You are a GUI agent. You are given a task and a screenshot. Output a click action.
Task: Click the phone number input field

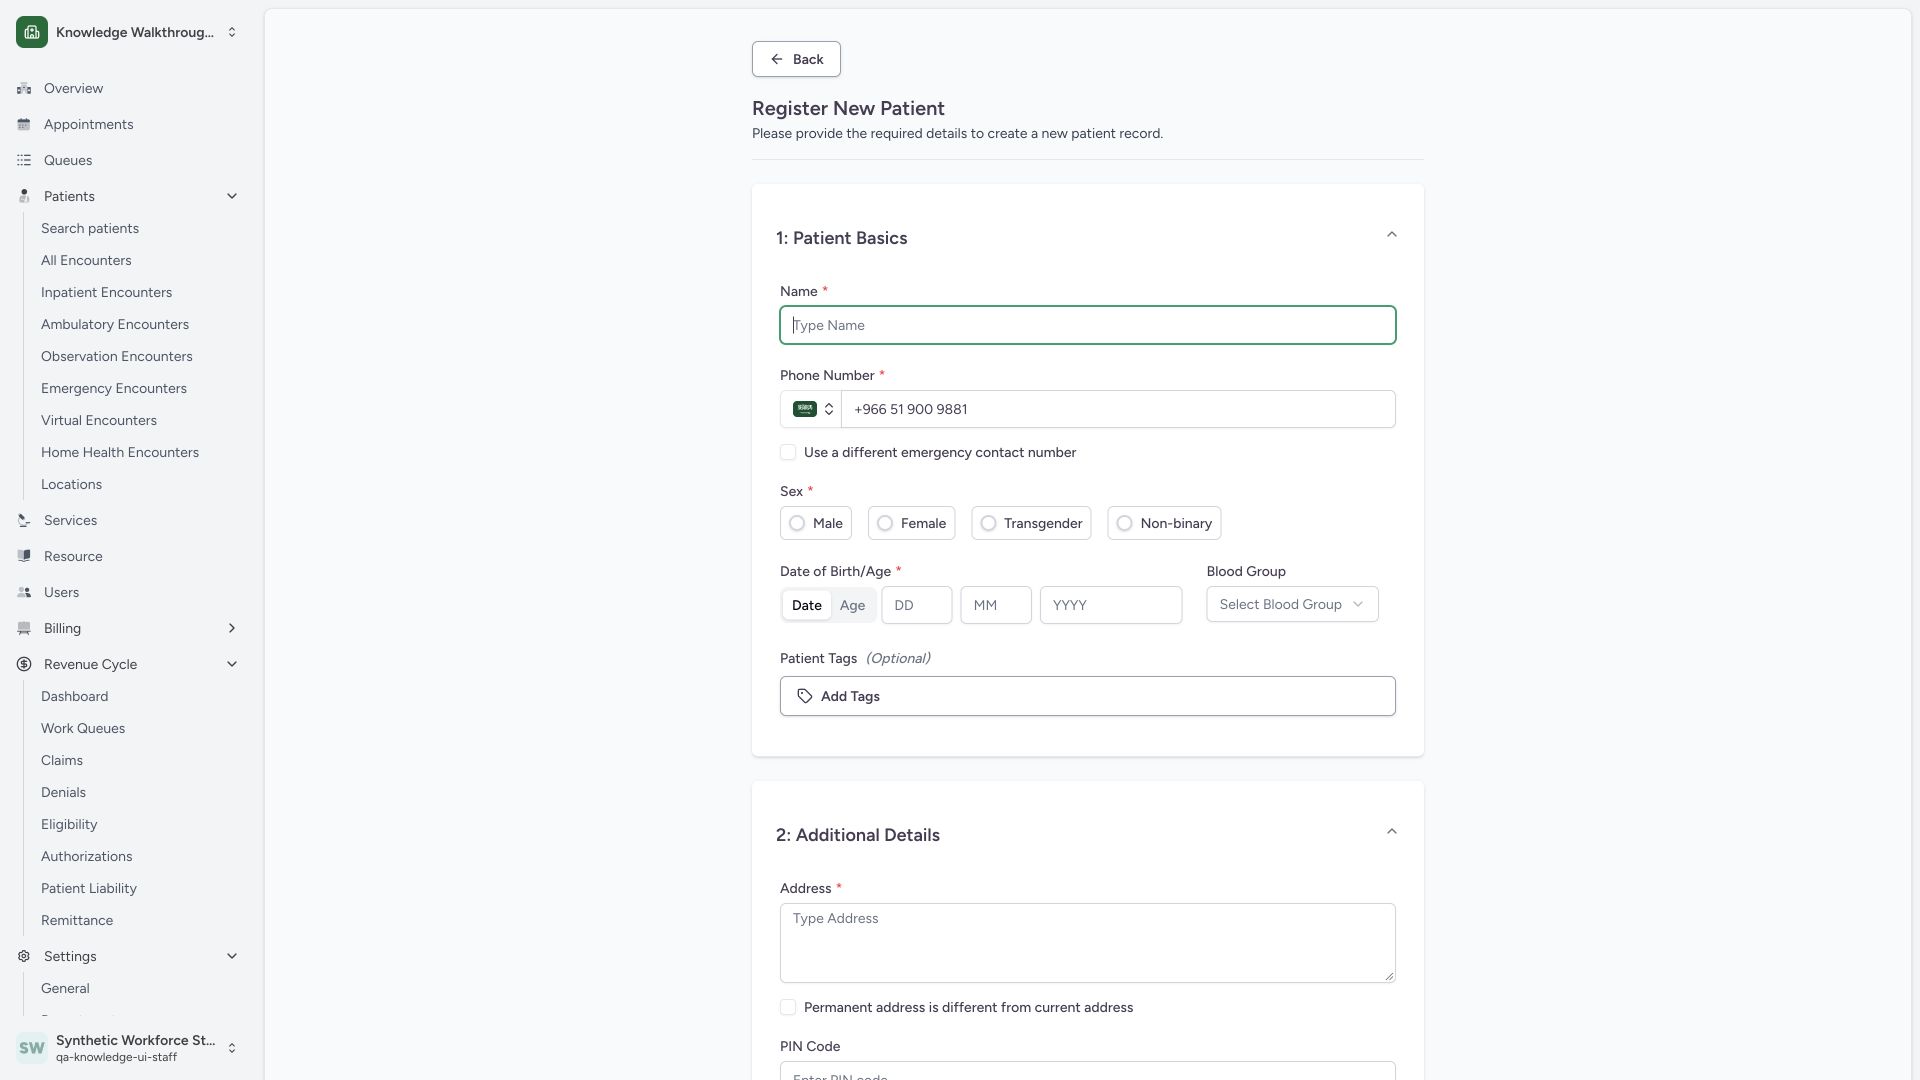point(1118,409)
